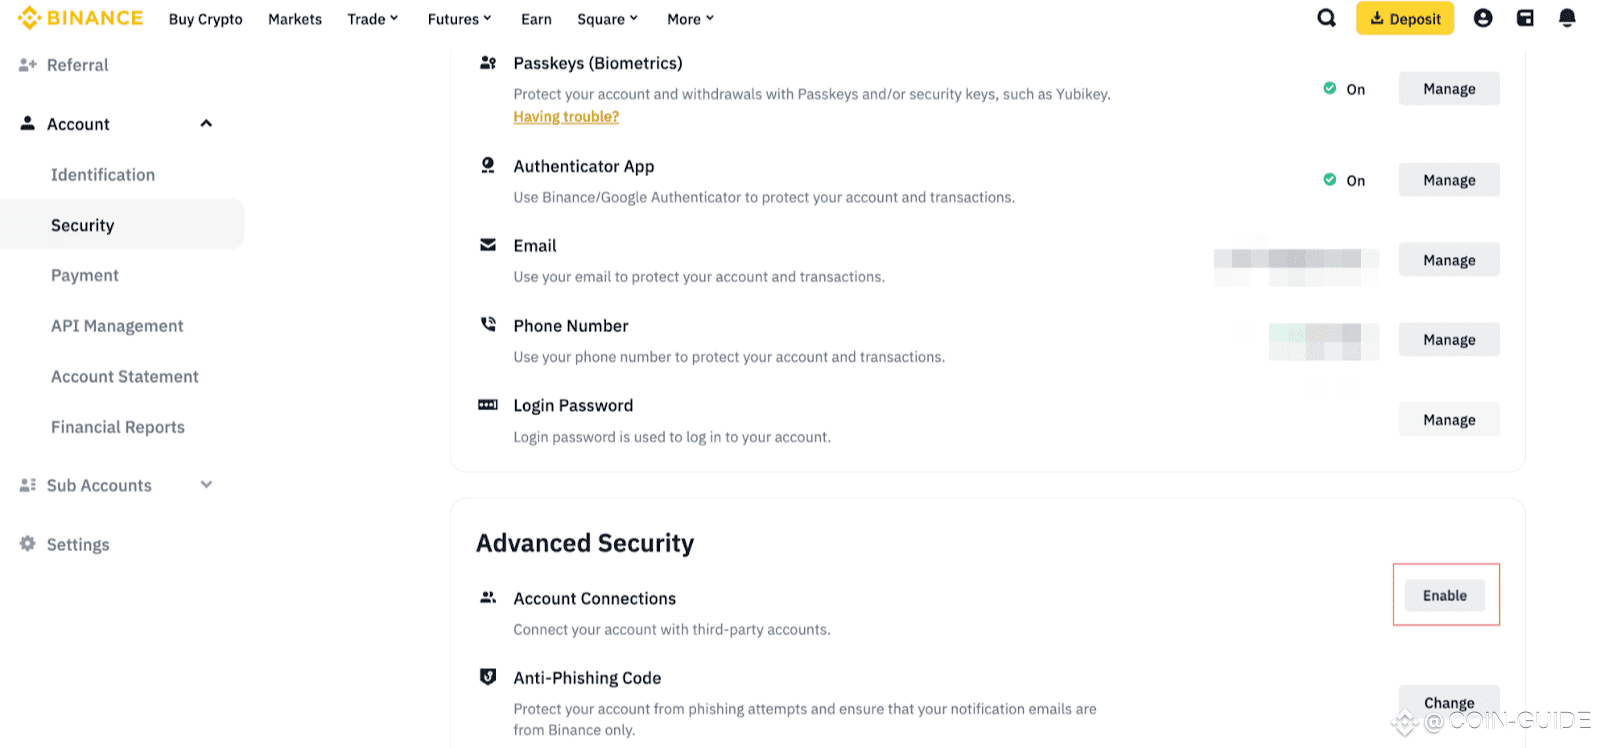Open the Futures dropdown menu
The height and width of the screenshot is (748, 1600).
pyautogui.click(x=459, y=19)
